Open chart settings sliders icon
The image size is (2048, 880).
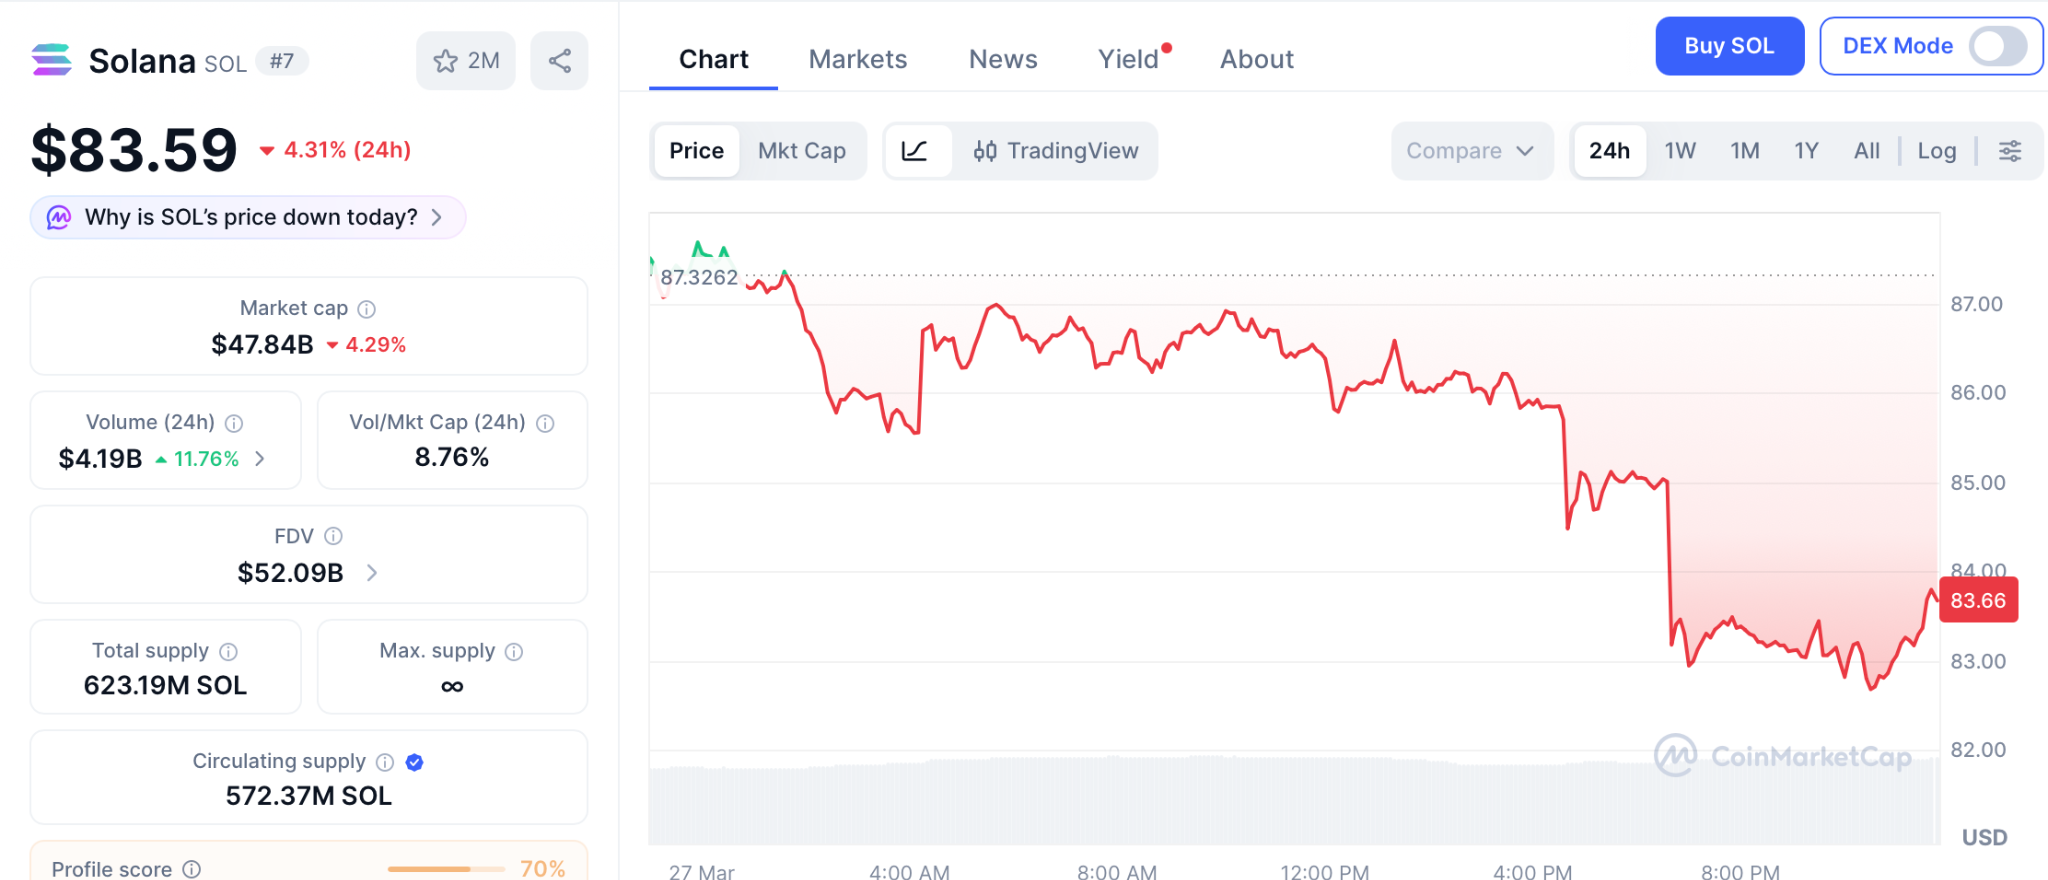(2009, 151)
